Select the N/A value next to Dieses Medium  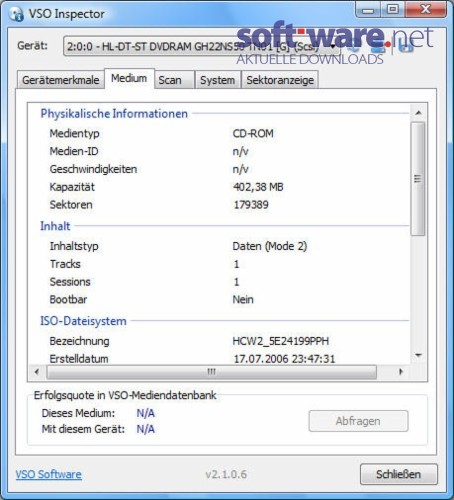[146, 413]
